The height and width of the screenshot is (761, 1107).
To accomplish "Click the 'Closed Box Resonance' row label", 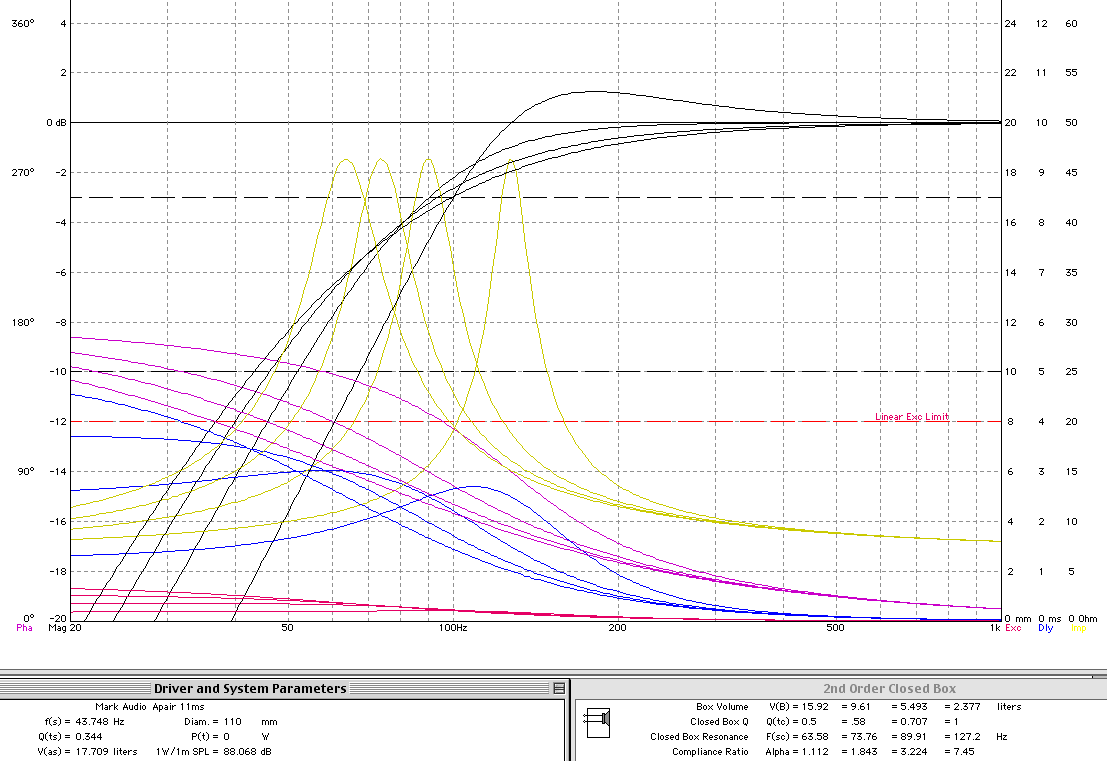I will point(699,736).
